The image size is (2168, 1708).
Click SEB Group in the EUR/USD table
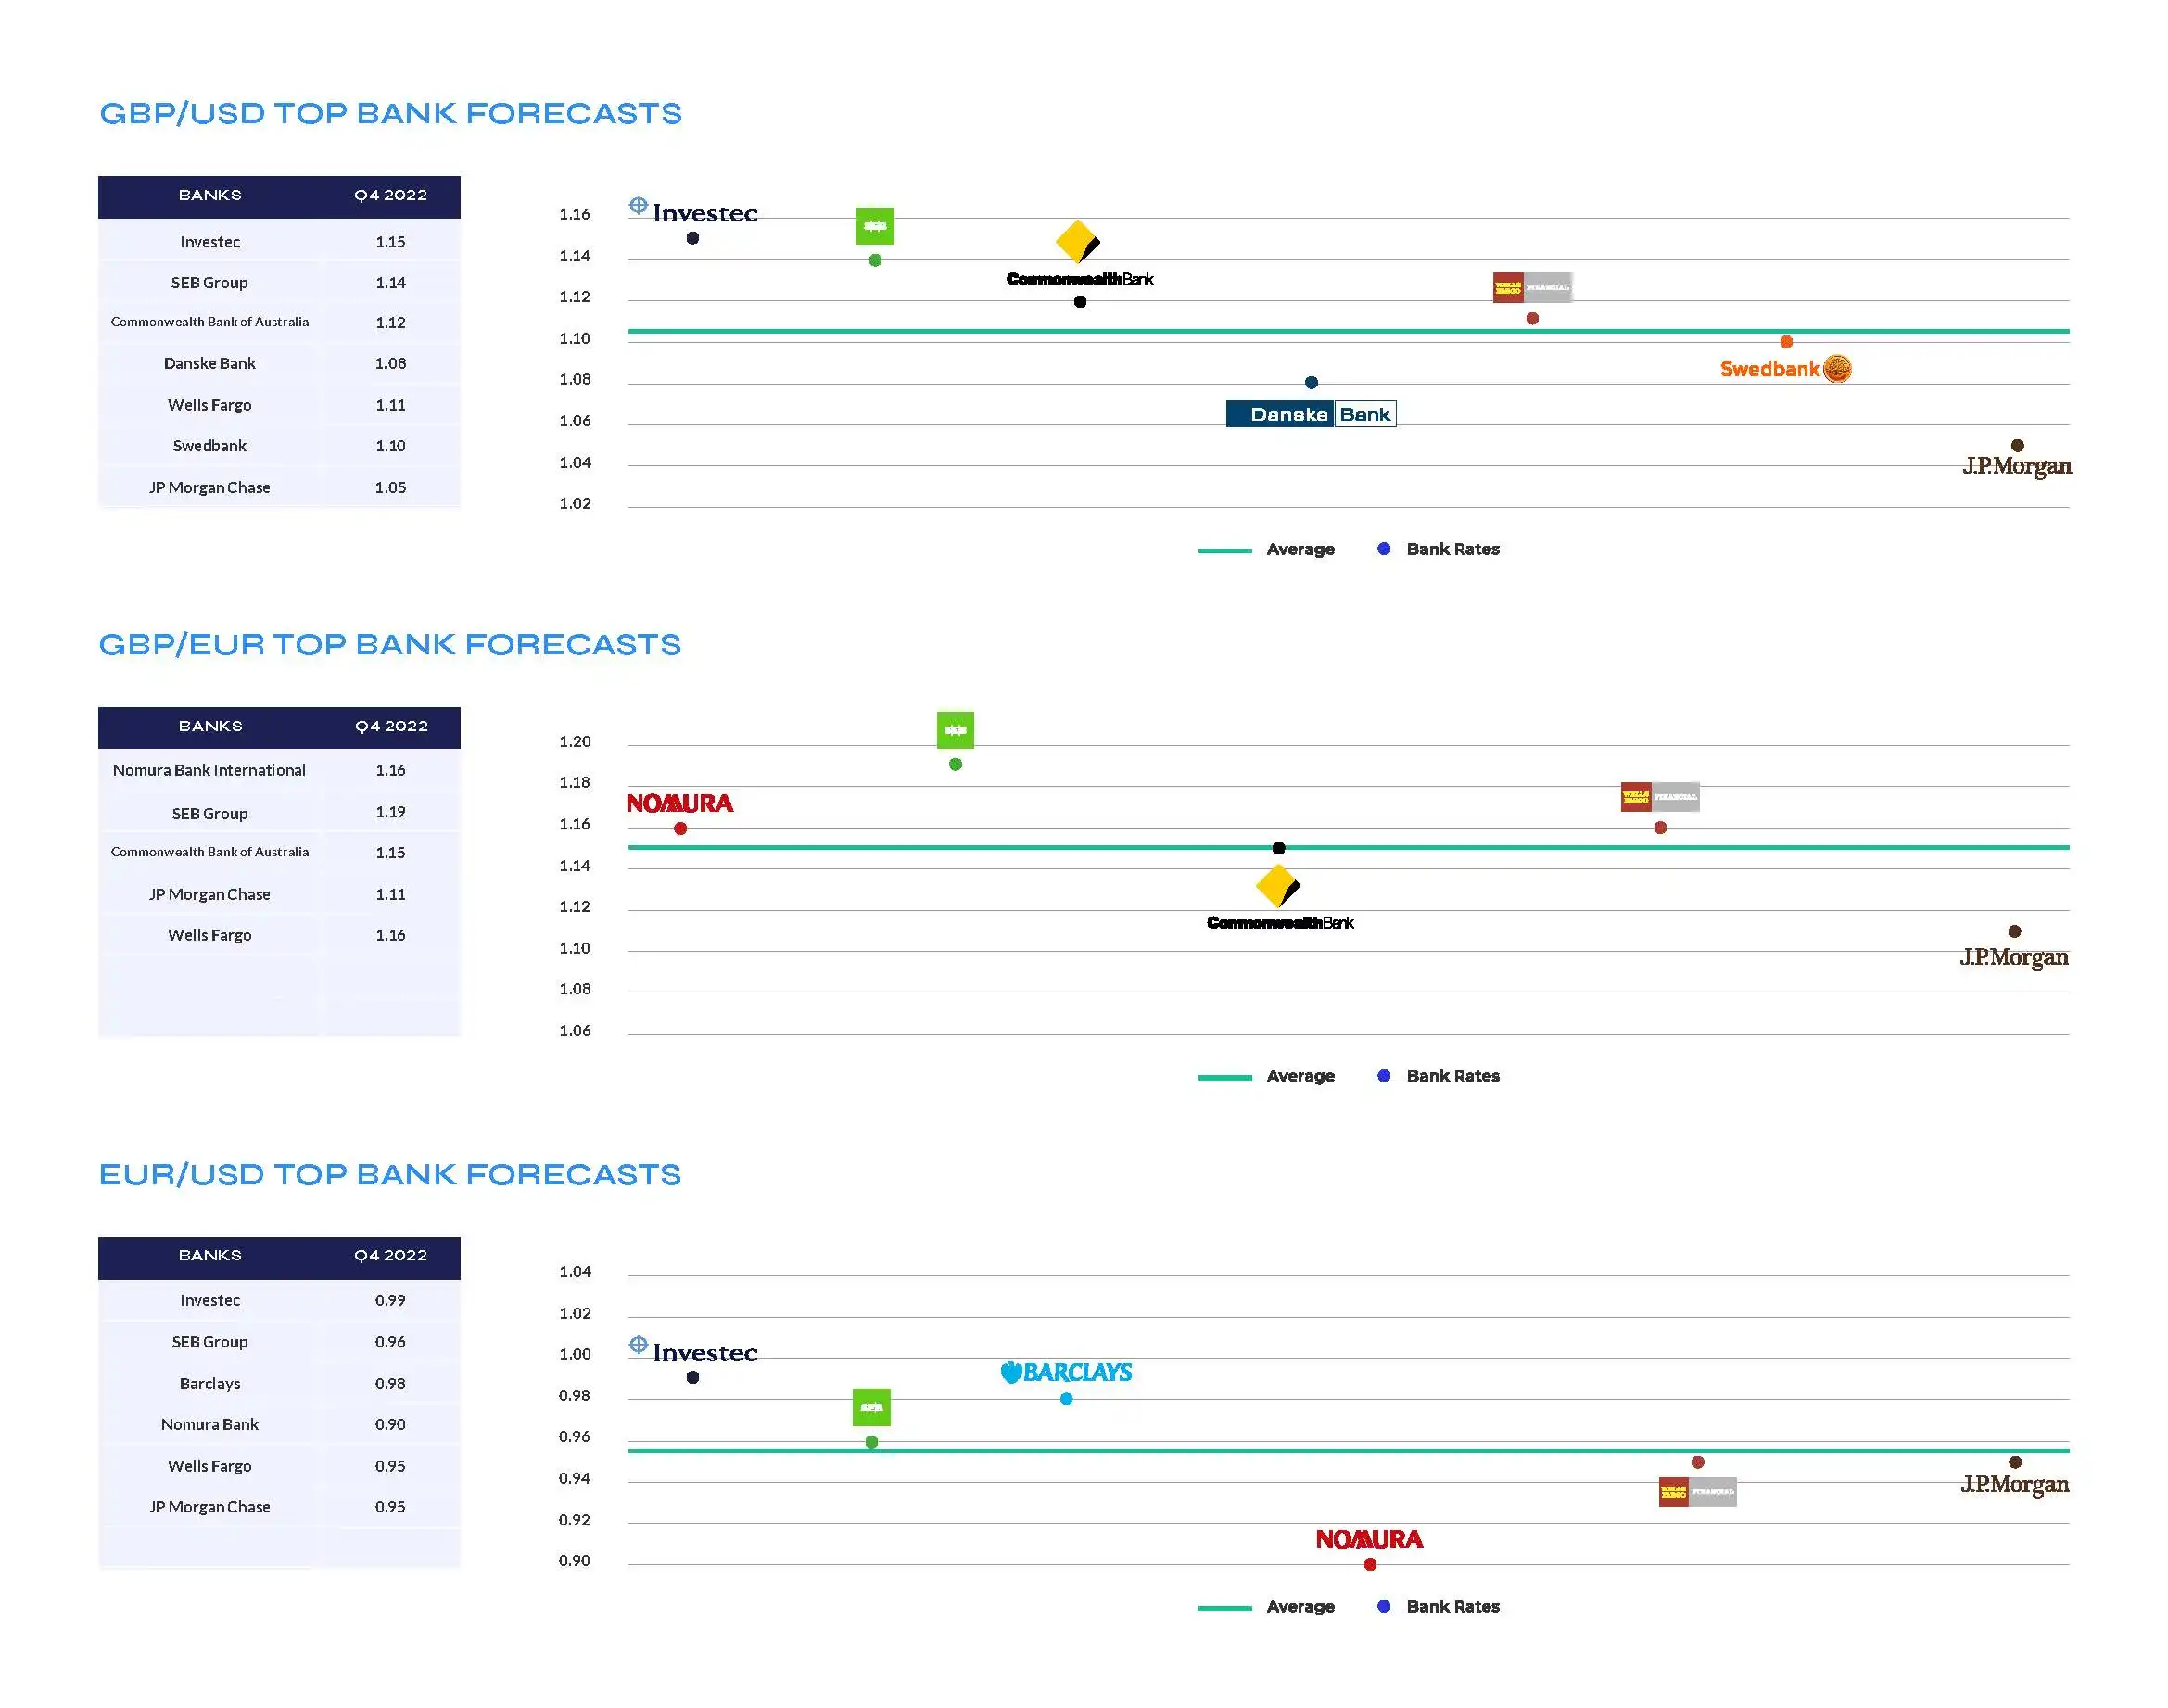pyautogui.click(x=210, y=1342)
